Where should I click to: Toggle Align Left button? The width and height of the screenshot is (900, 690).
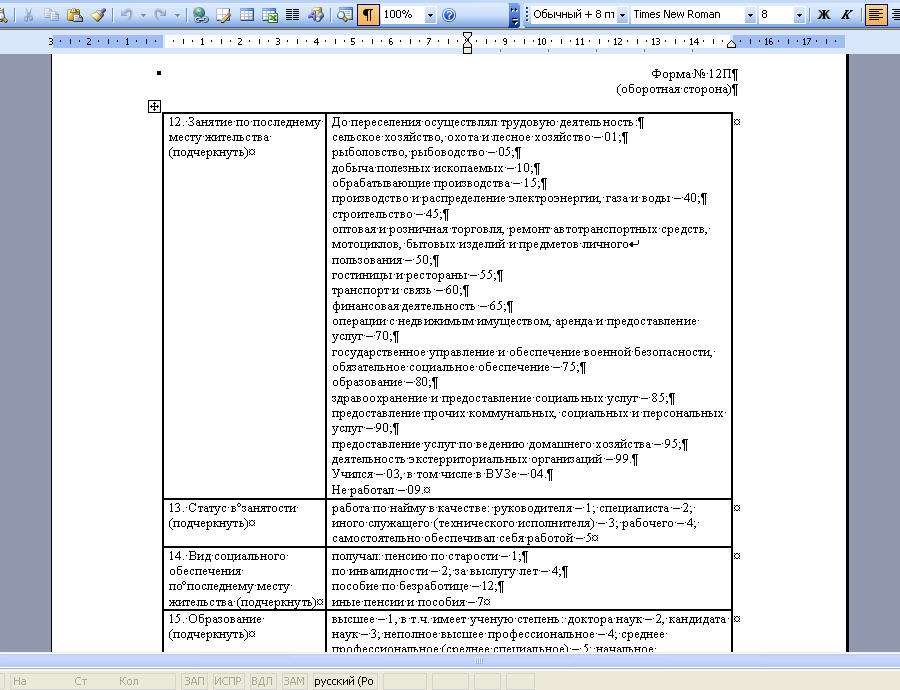[x=875, y=15]
